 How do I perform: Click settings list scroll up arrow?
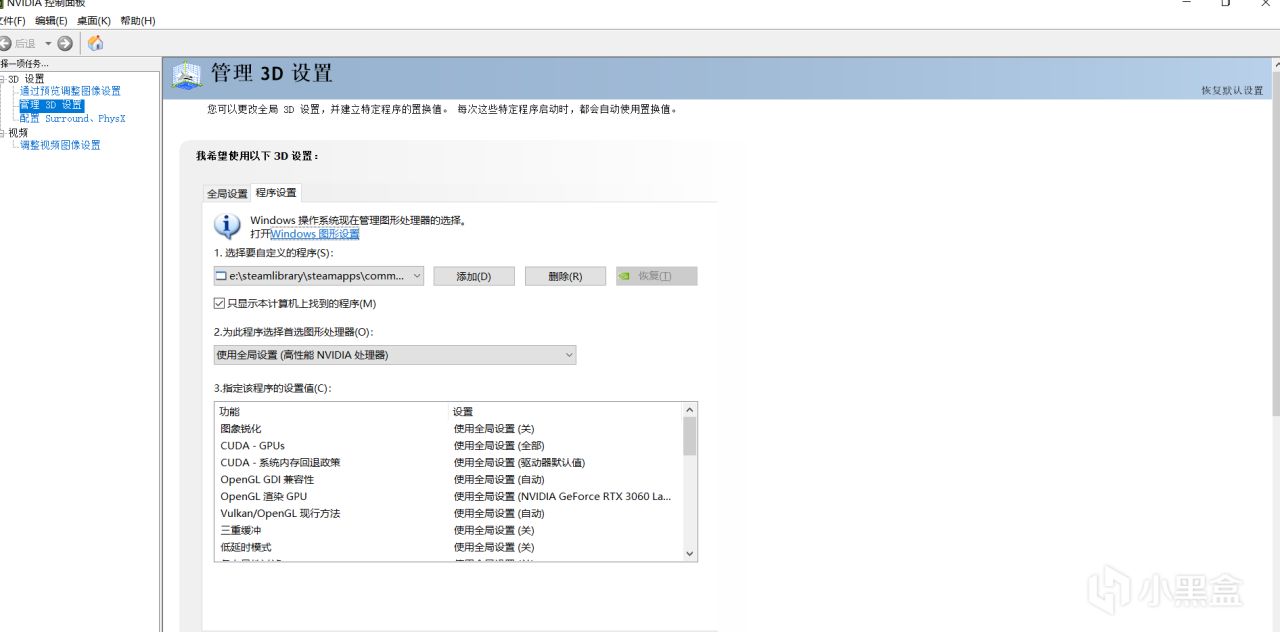(689, 410)
